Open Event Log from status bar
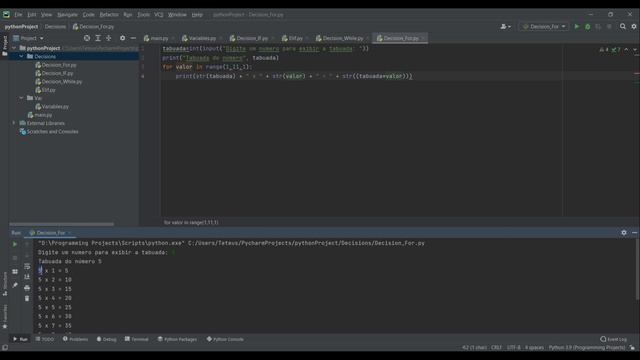640x360 pixels. click(613, 339)
